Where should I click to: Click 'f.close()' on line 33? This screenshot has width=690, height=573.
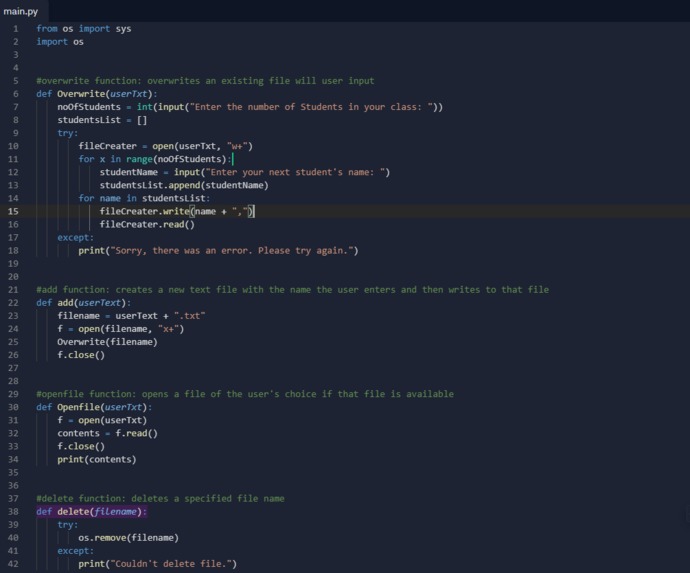click(81, 446)
